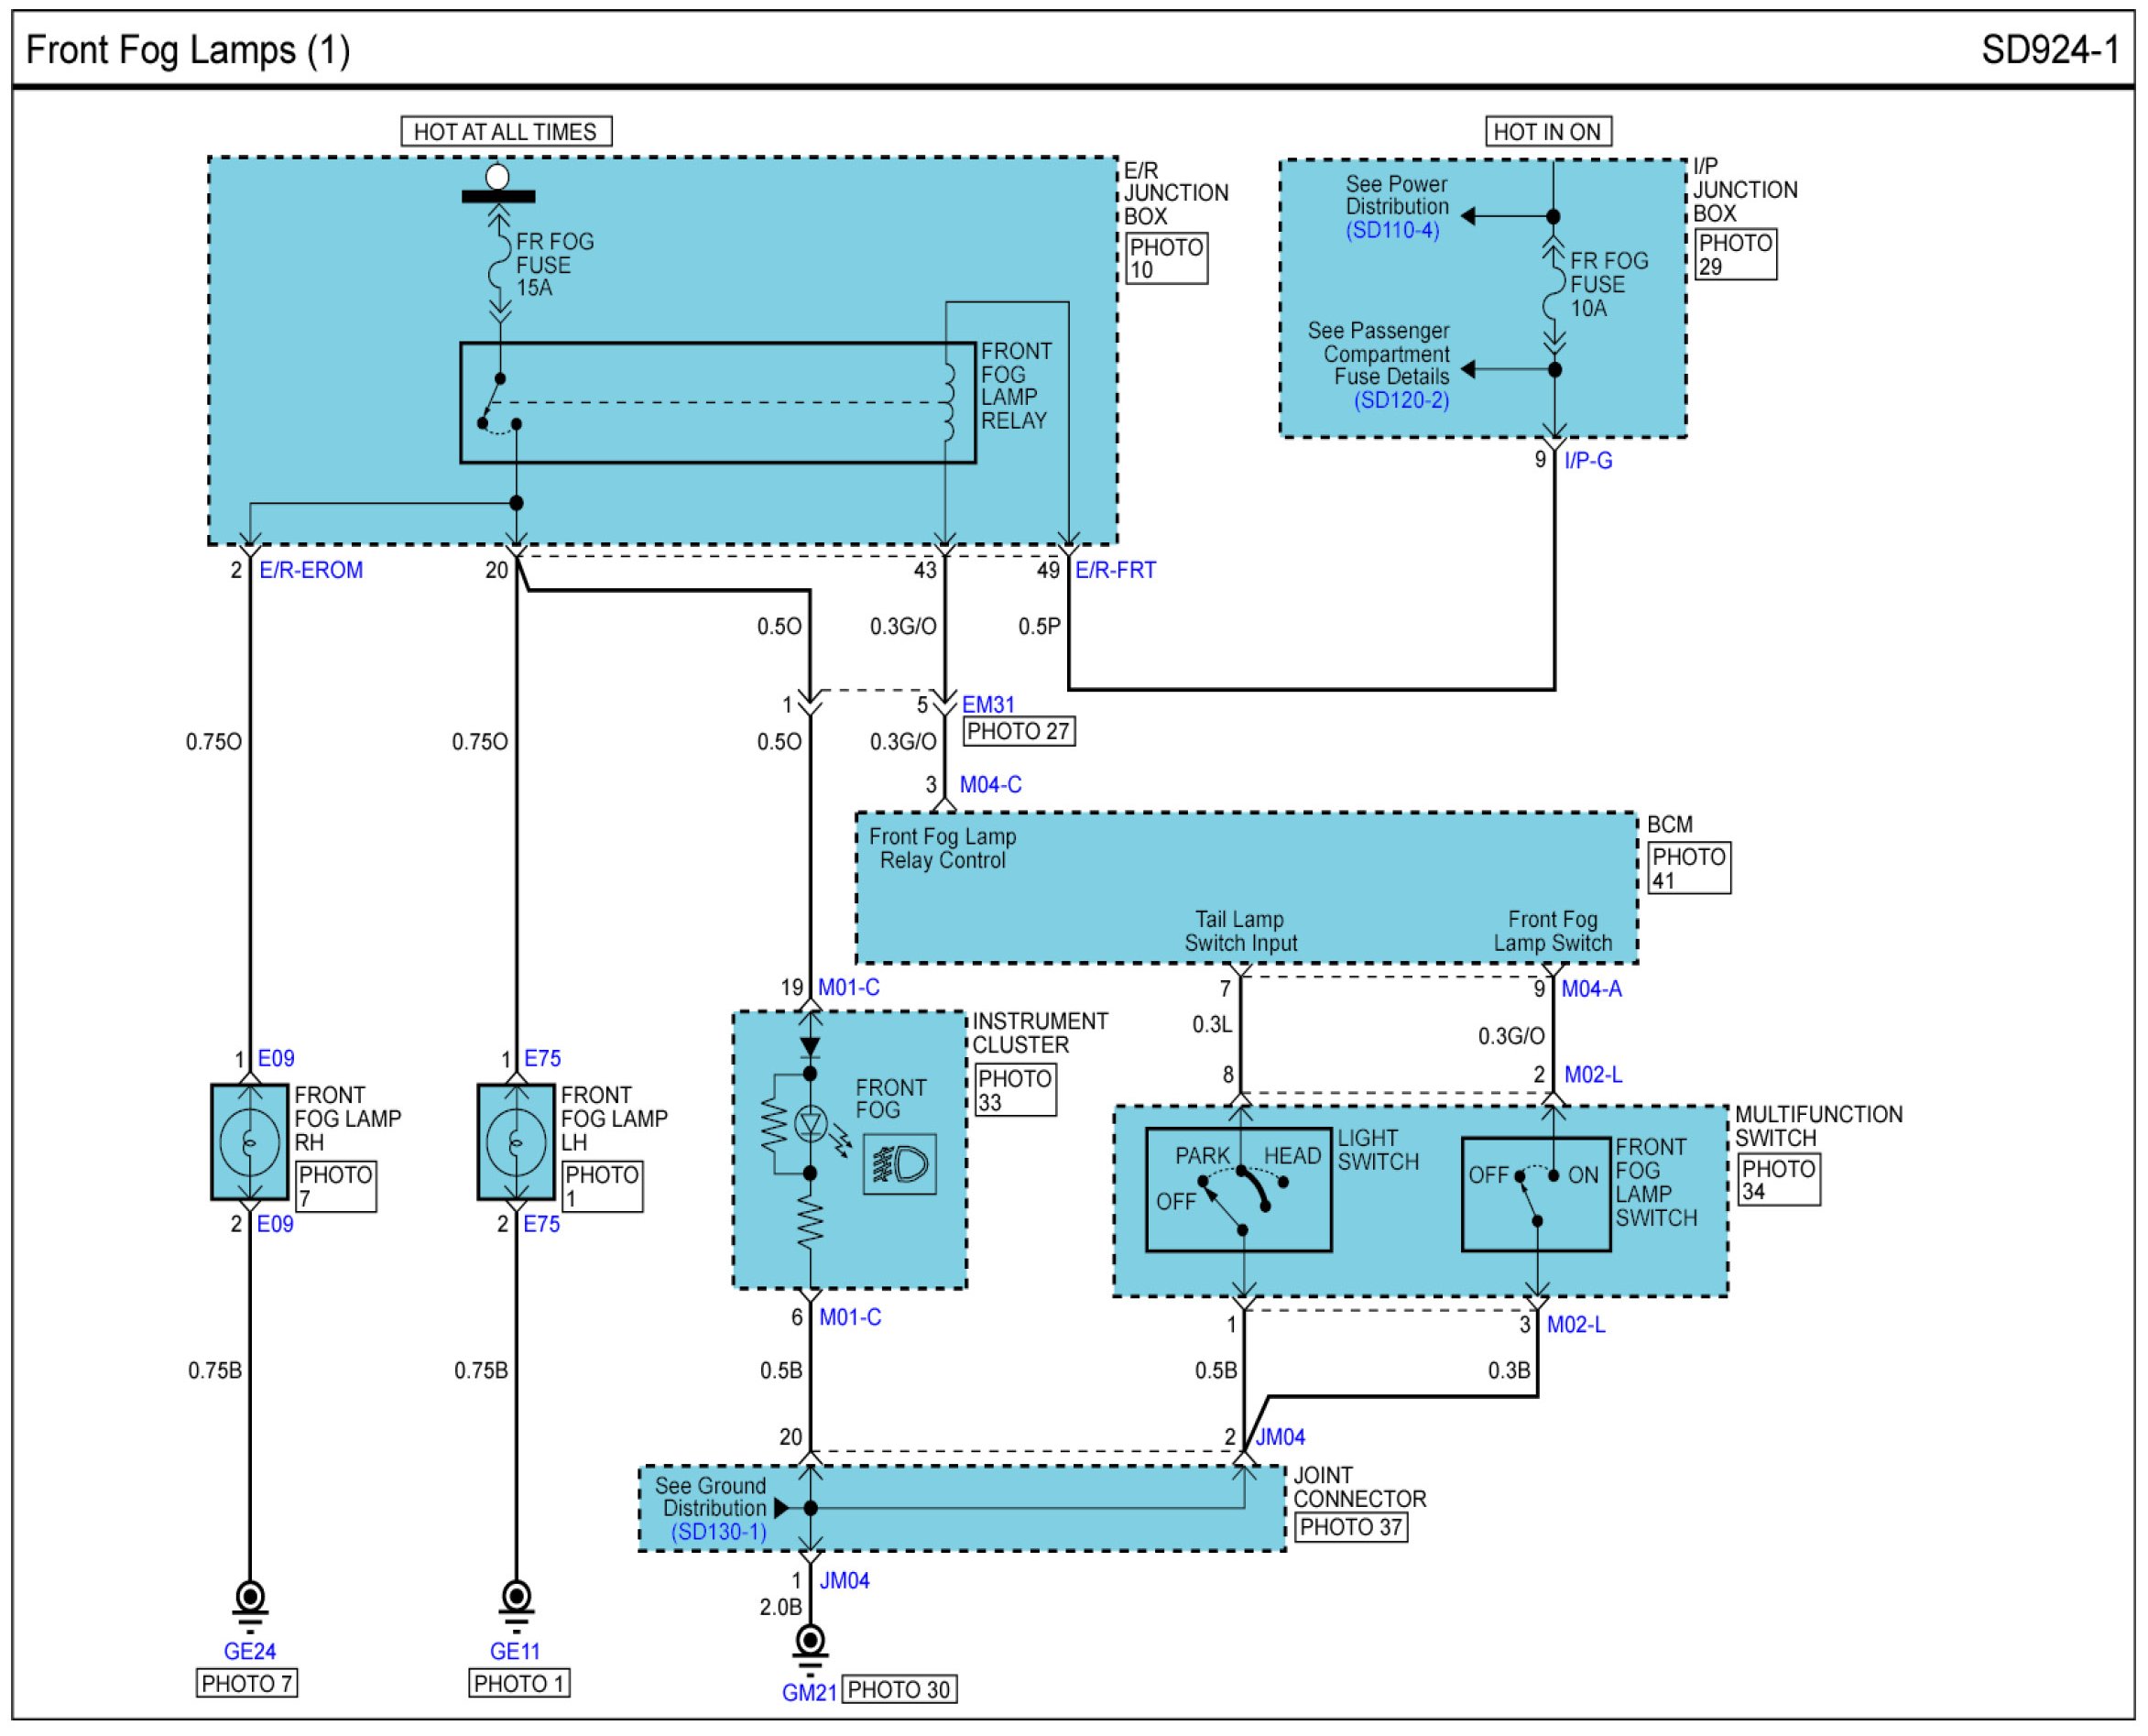Open the SD110-4 power distribution link

tap(1392, 230)
